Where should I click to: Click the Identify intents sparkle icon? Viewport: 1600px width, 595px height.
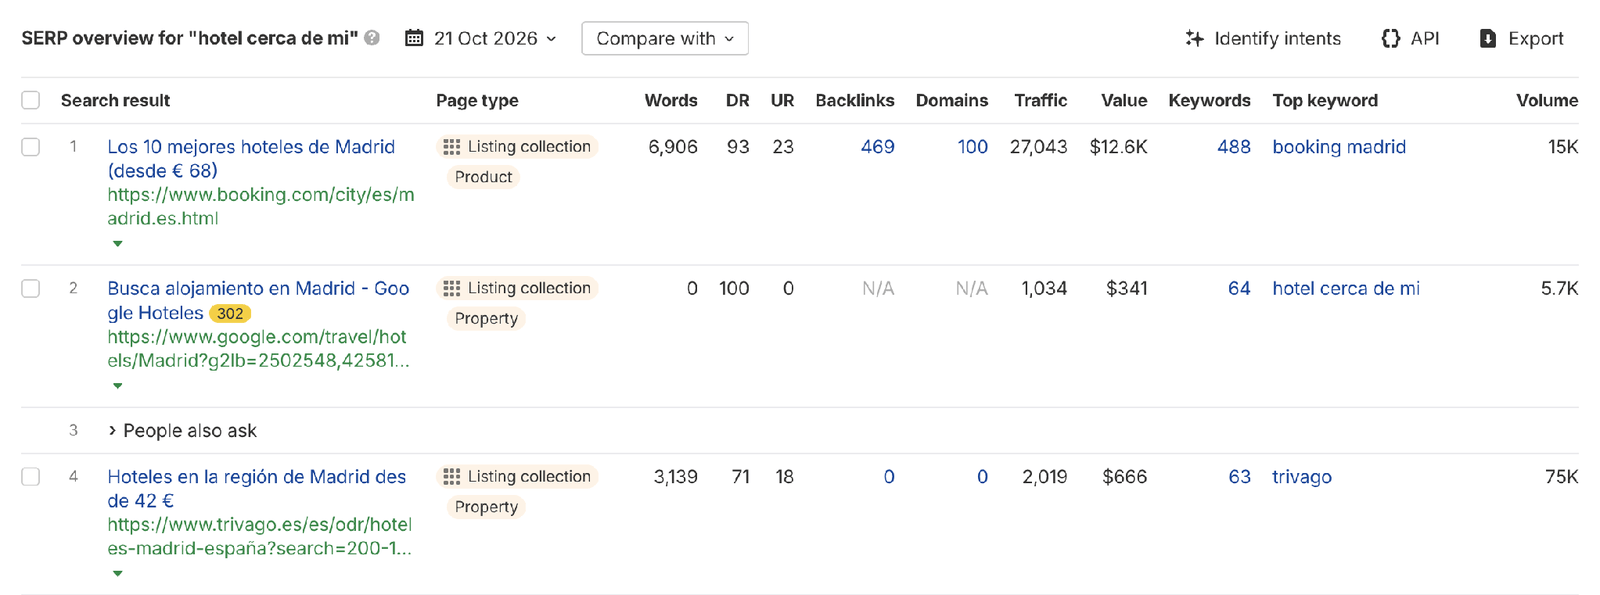[1194, 38]
